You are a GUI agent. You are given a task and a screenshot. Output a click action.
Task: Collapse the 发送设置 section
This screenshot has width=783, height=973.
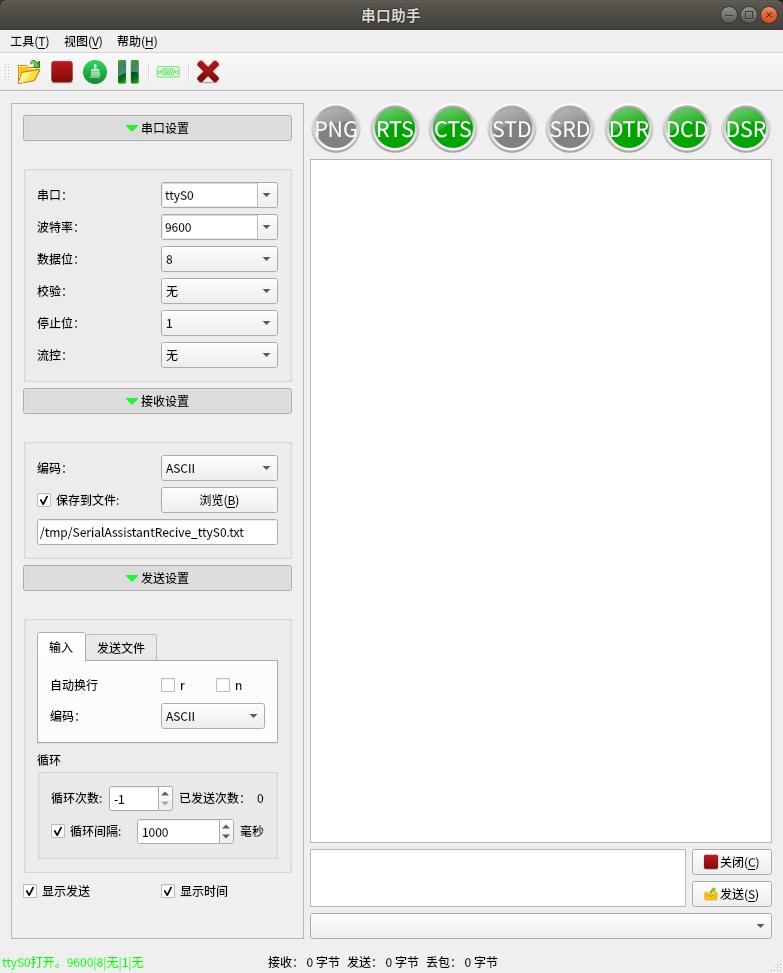pyautogui.click(x=157, y=578)
